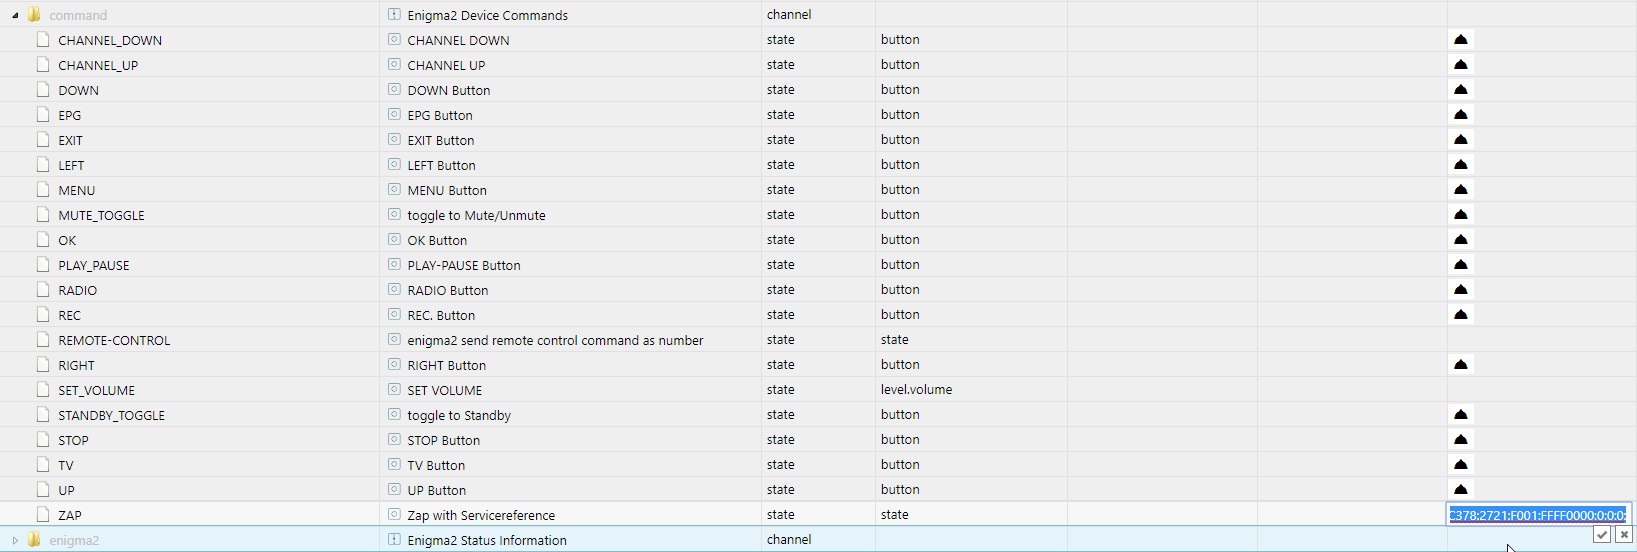This screenshot has height=552, width=1637.
Task: Trigger the EPG row's button icon
Action: [x=1460, y=114]
